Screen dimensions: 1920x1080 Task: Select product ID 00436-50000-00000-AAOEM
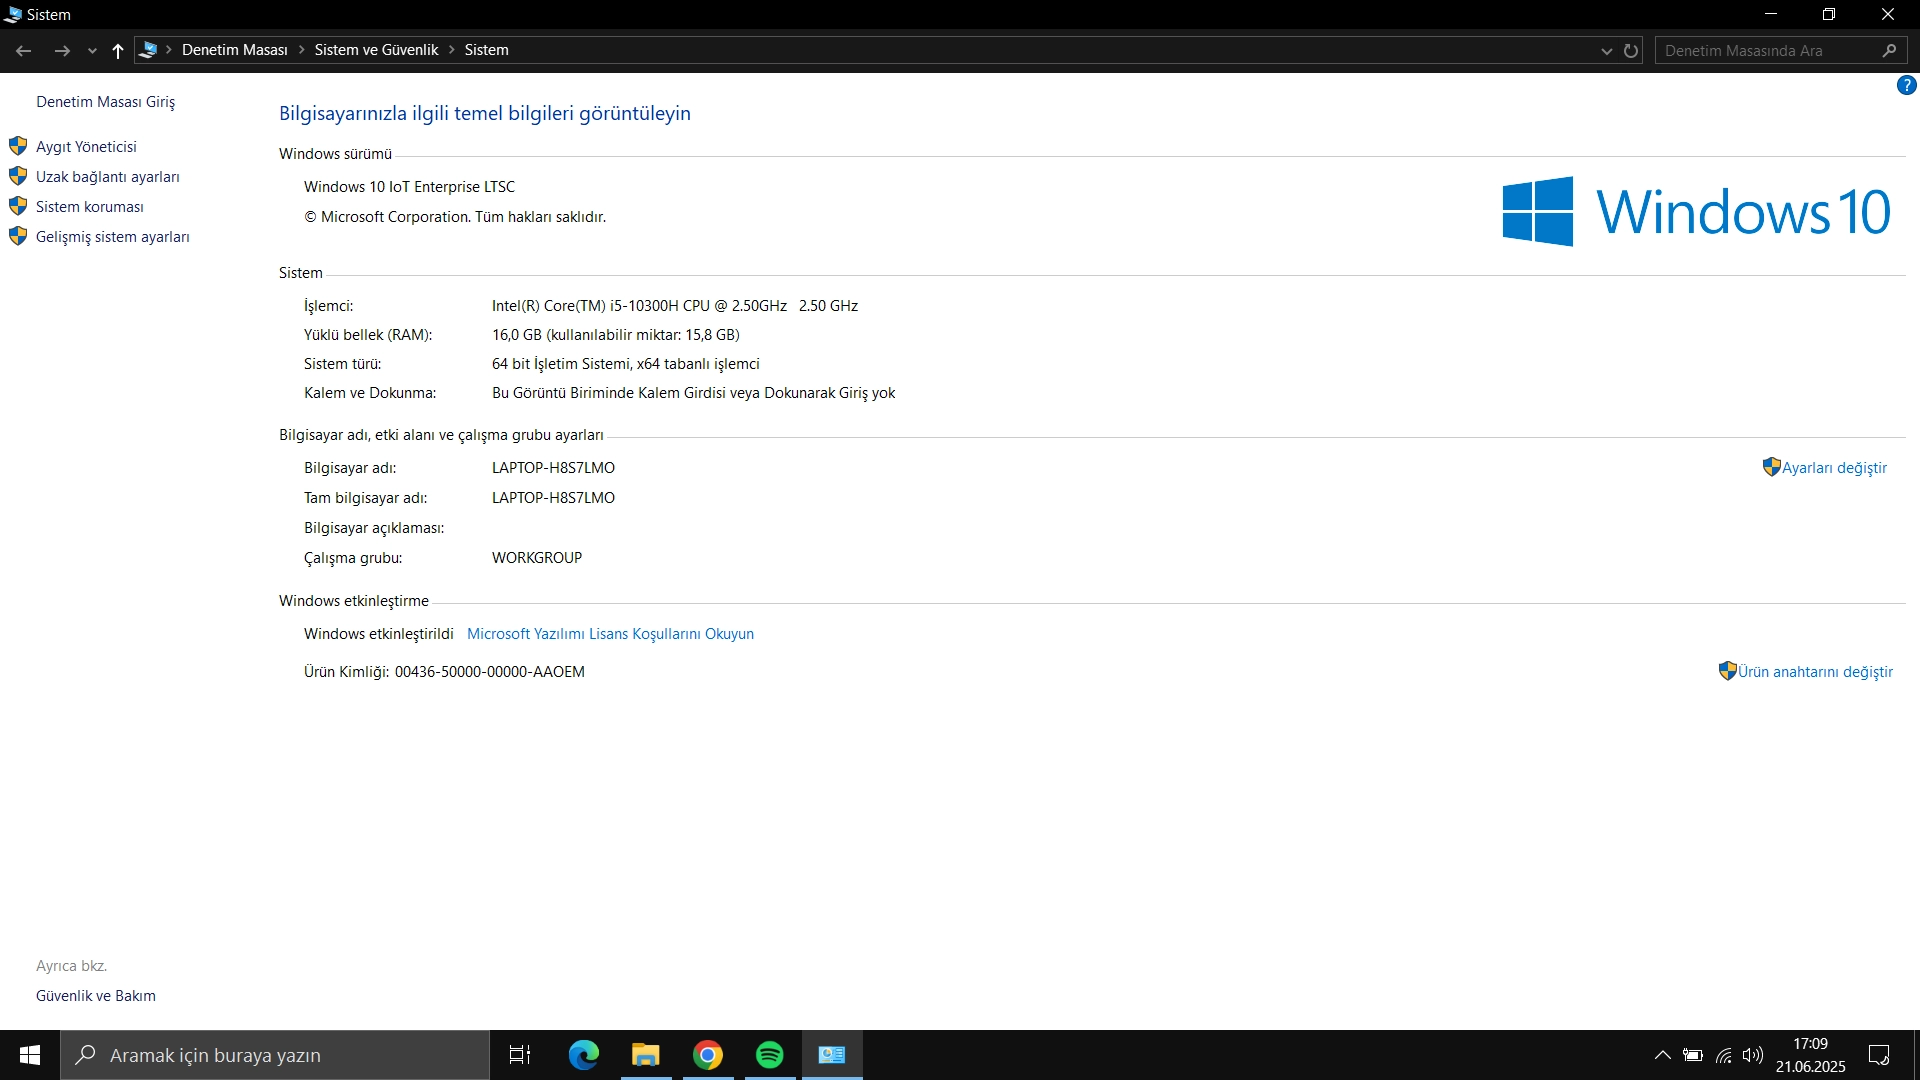489,672
